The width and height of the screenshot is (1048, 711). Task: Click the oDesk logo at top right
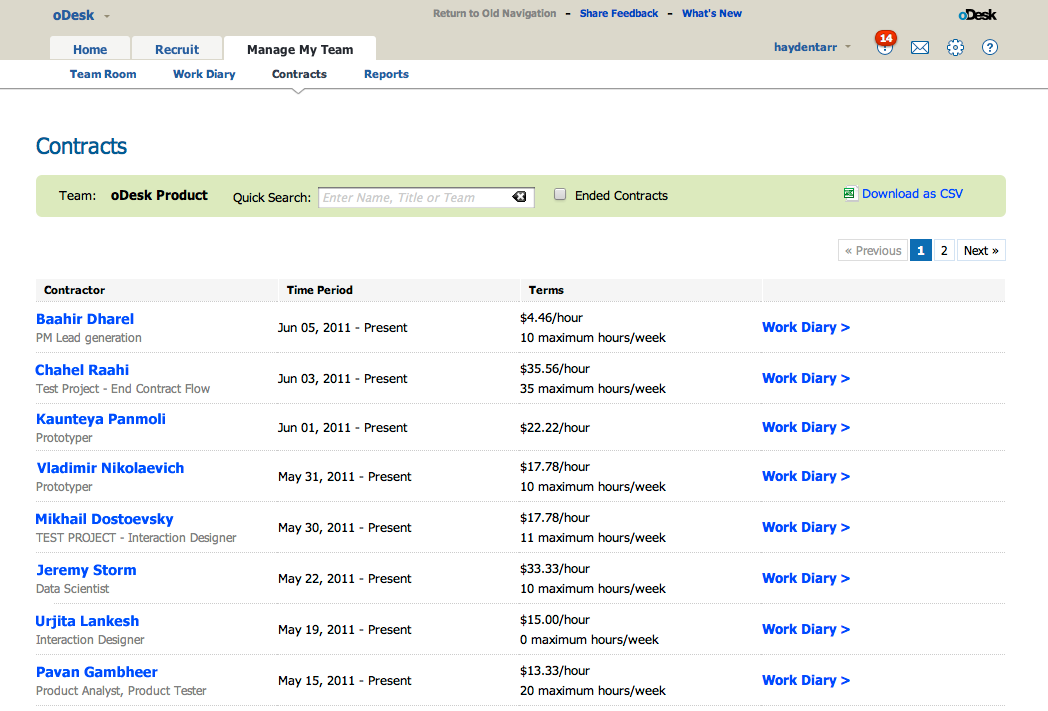(x=977, y=14)
